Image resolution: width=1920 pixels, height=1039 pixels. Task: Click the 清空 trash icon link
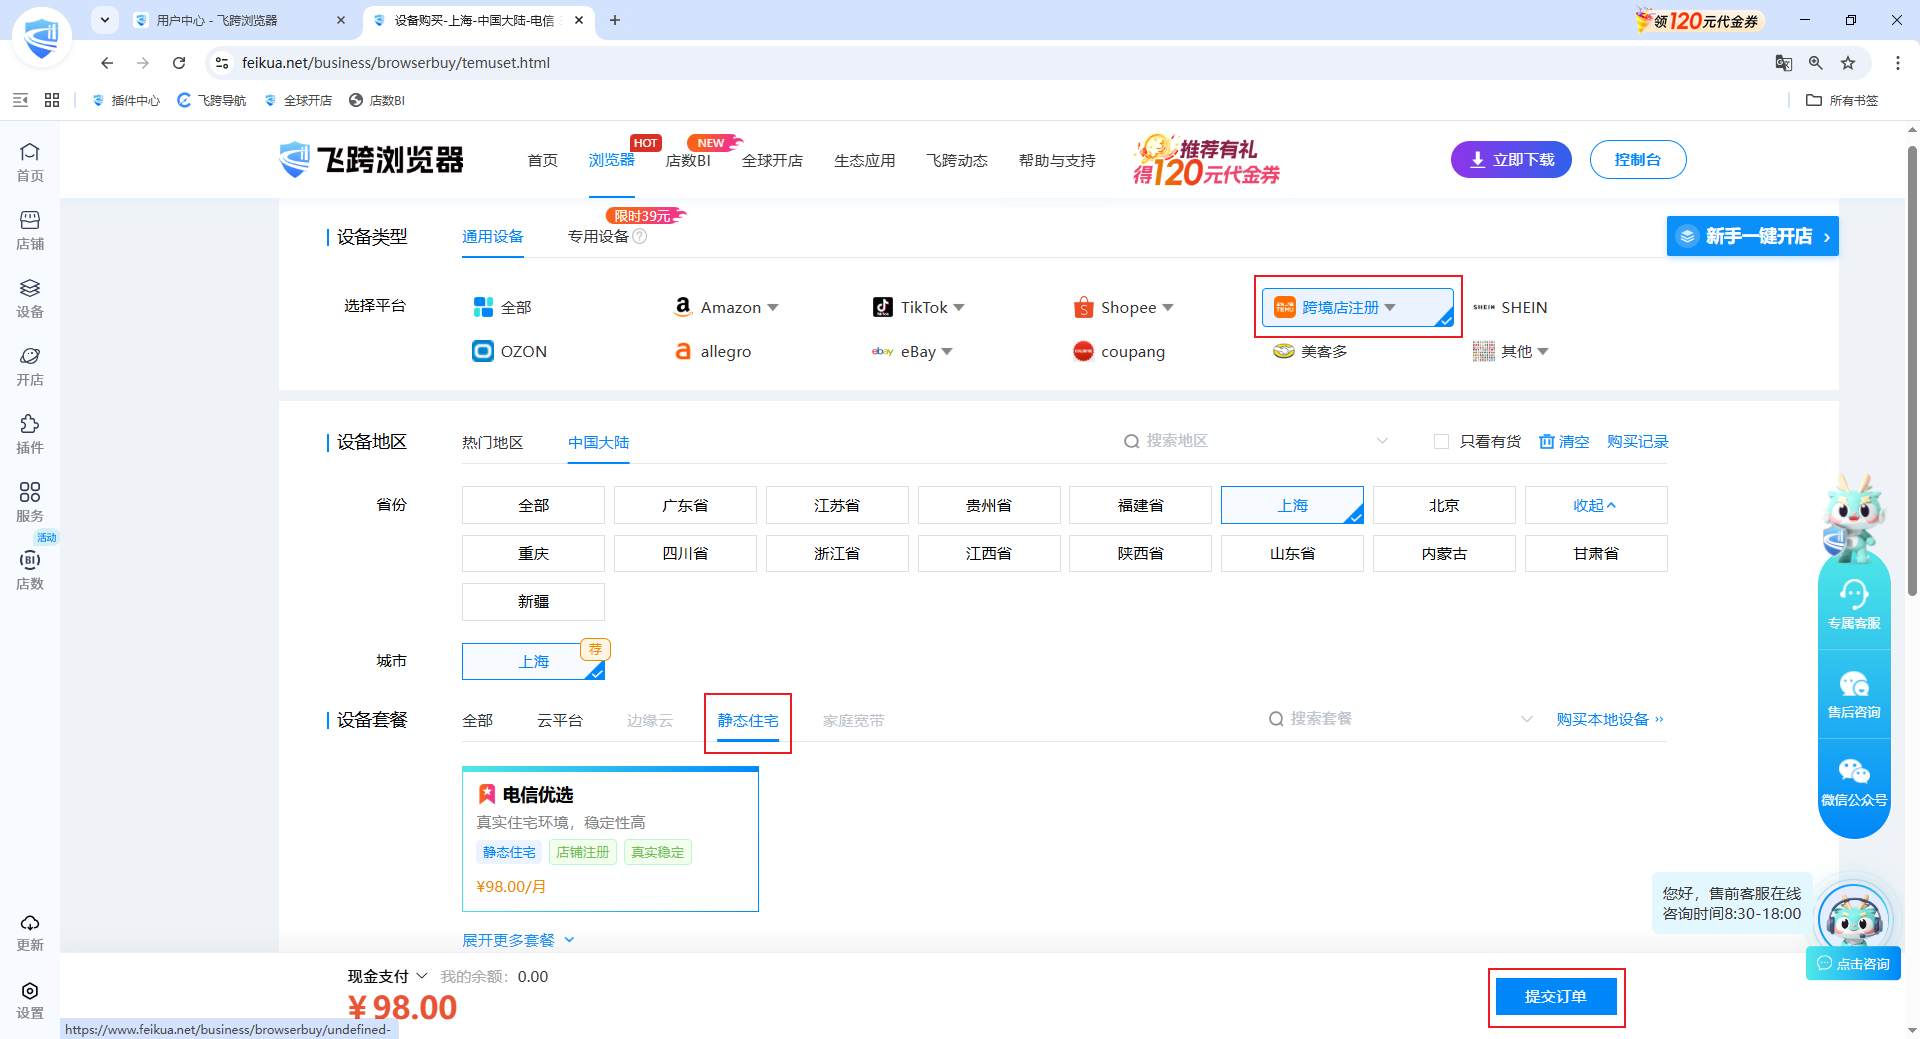[1564, 441]
